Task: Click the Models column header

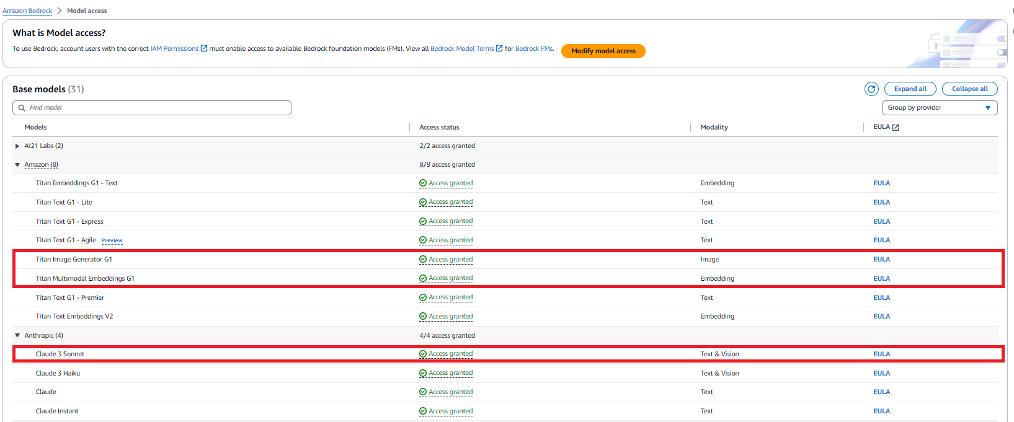Action: coord(36,127)
